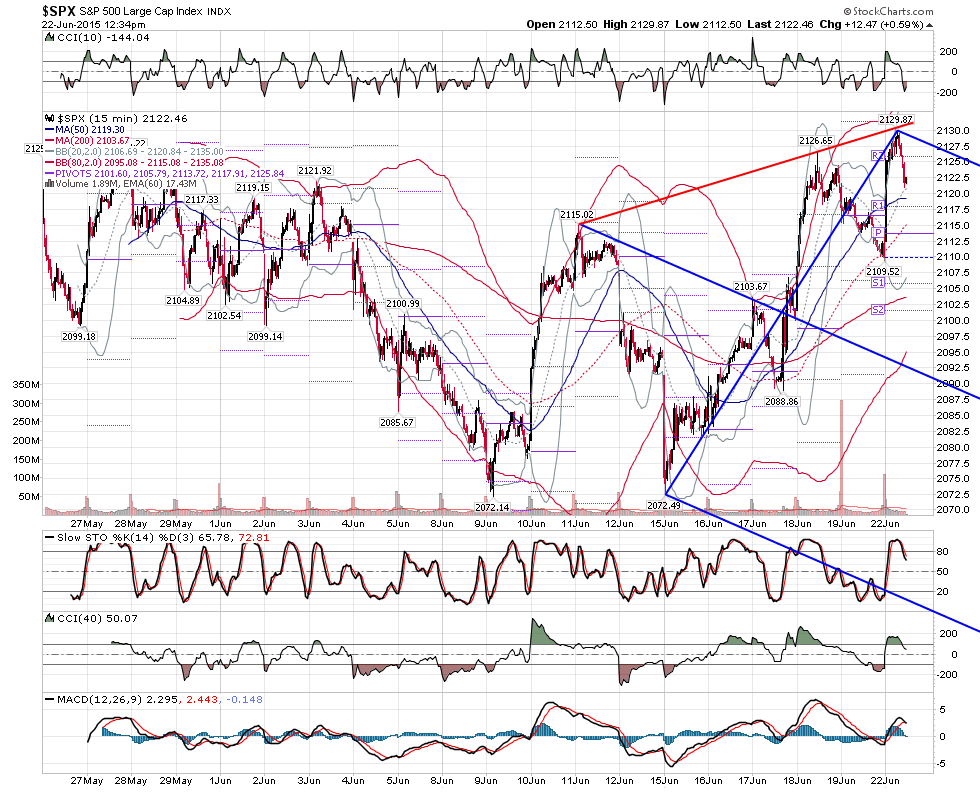Click the 2126.65 price label
Screen dimensions: 980x794
coord(816,141)
